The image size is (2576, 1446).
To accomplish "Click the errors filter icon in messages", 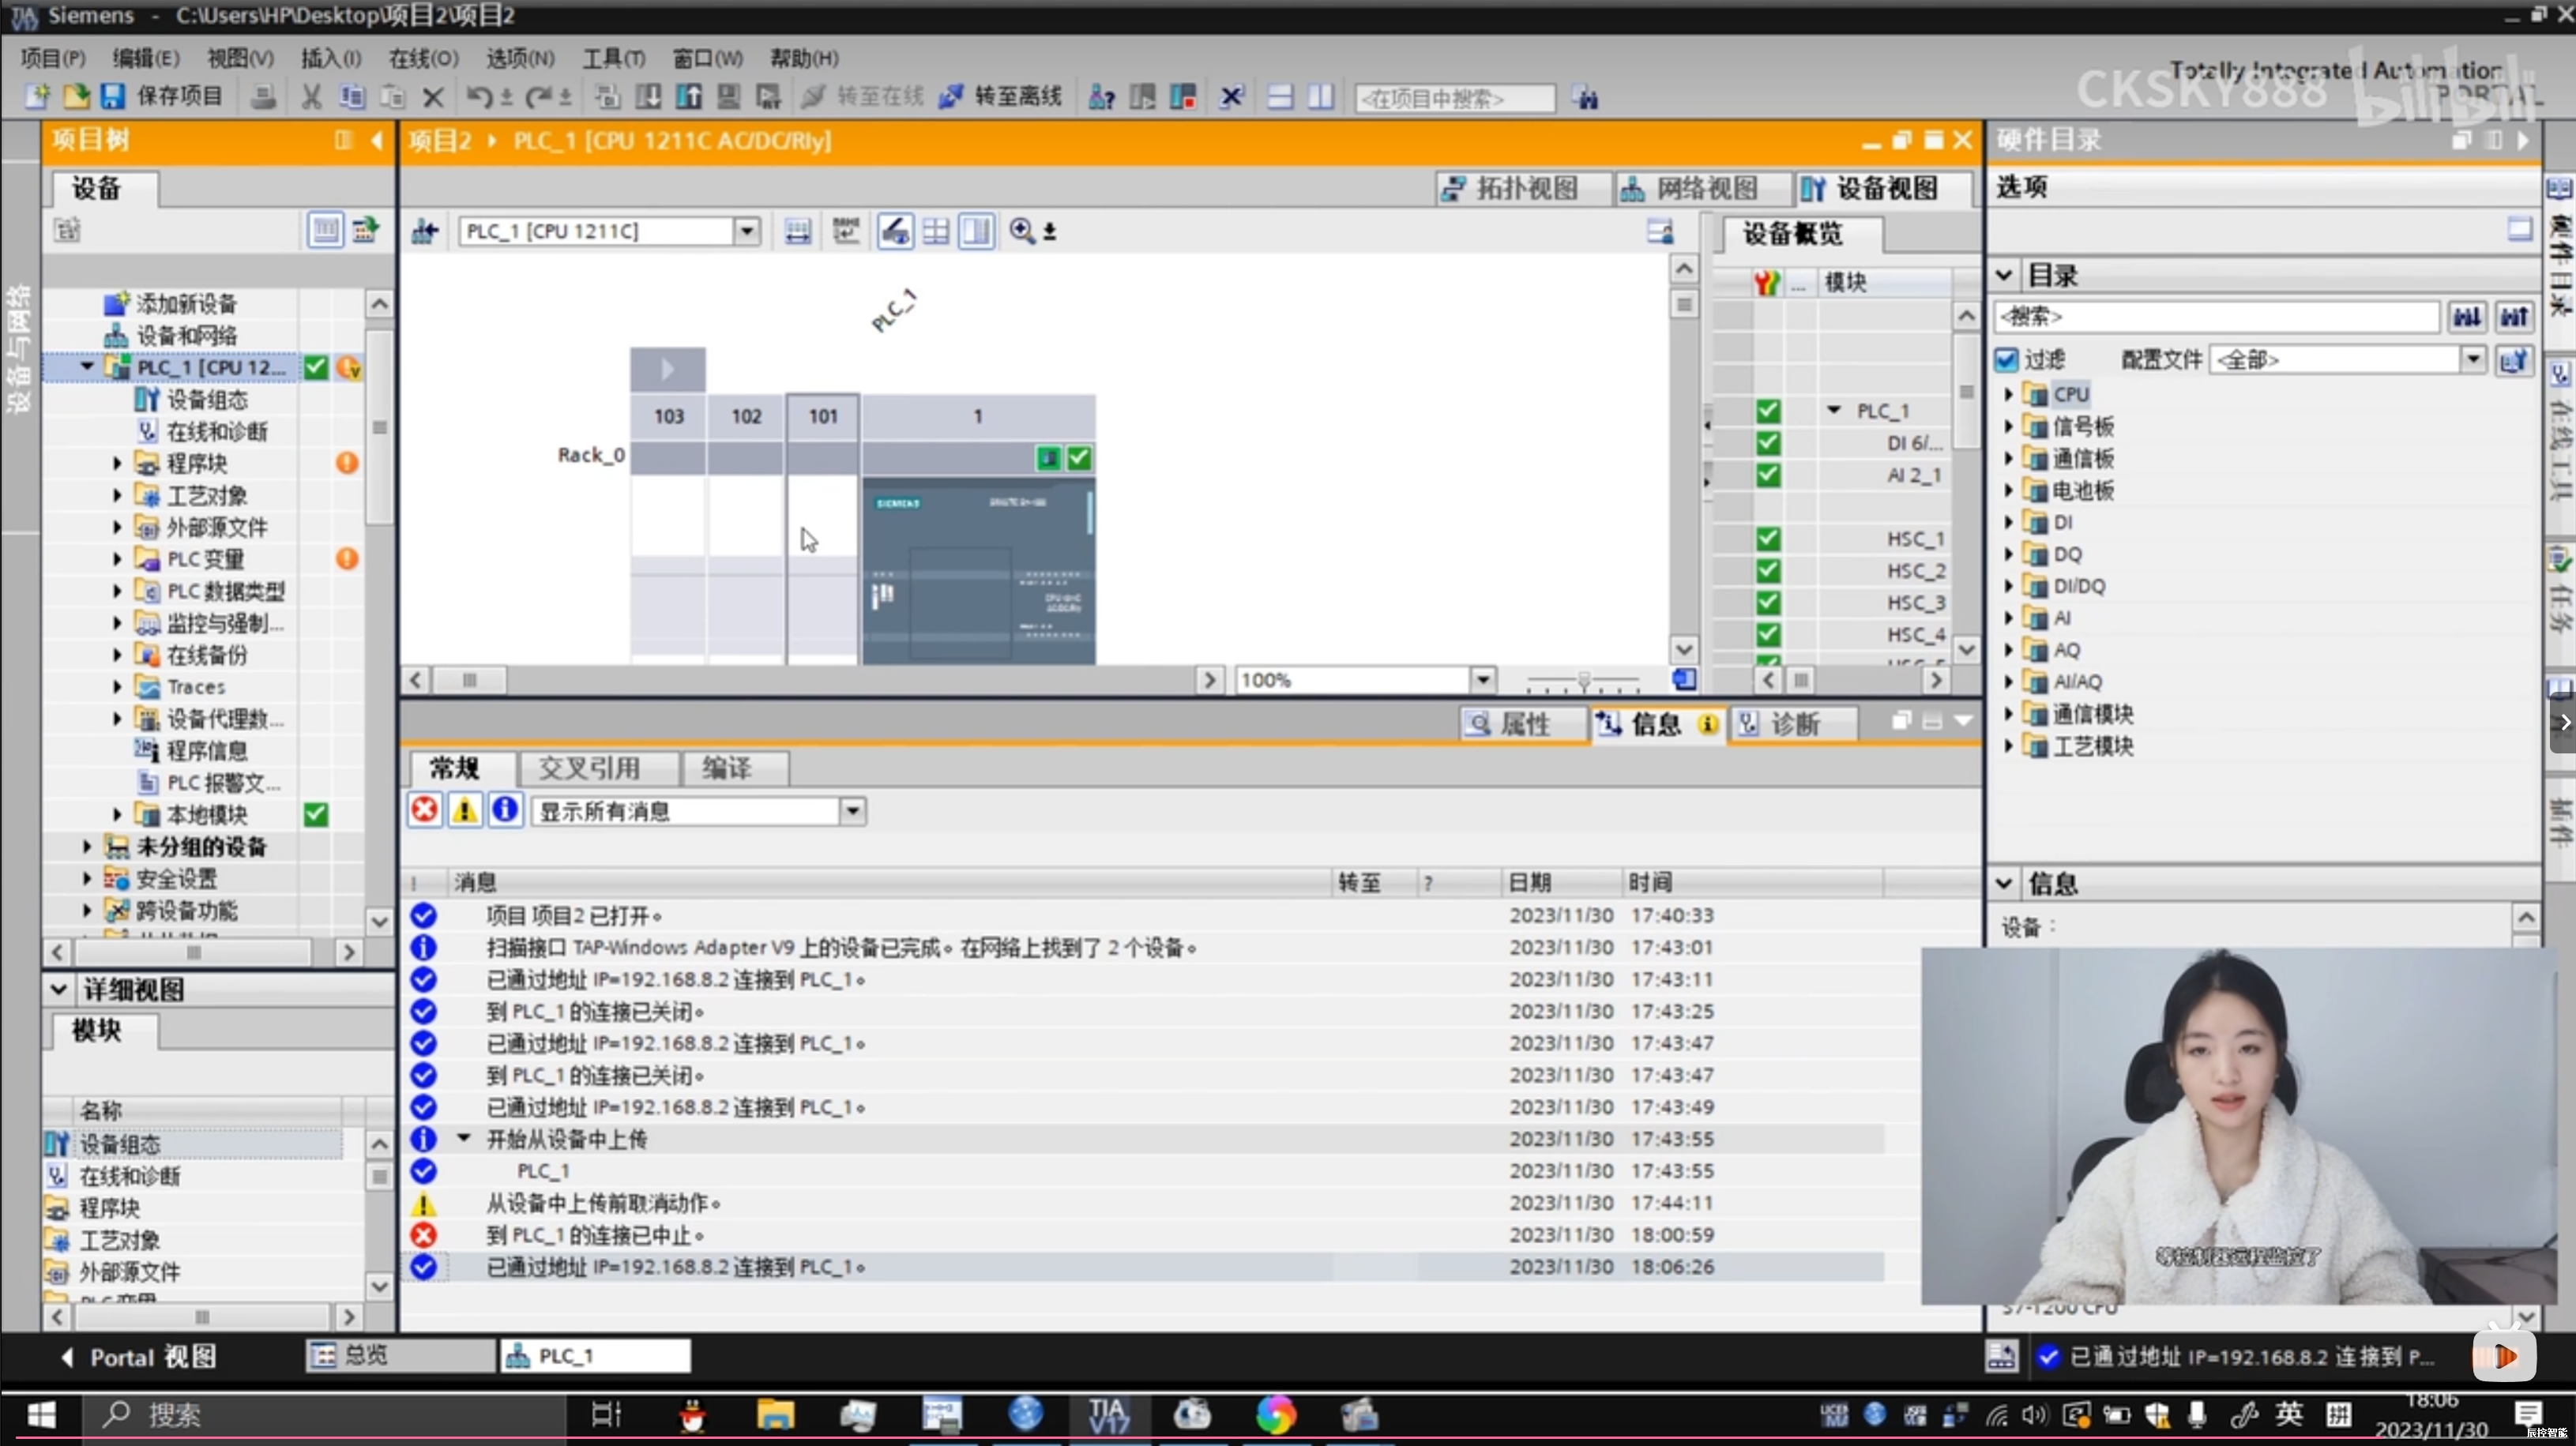I will (x=424, y=810).
